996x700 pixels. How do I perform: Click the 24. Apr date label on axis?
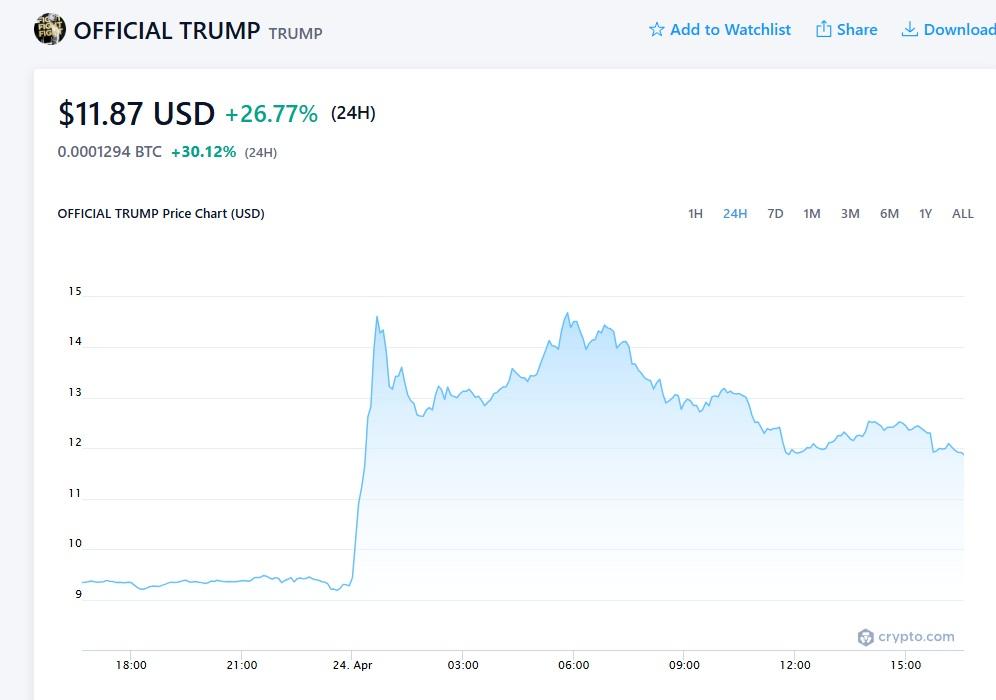tap(352, 665)
